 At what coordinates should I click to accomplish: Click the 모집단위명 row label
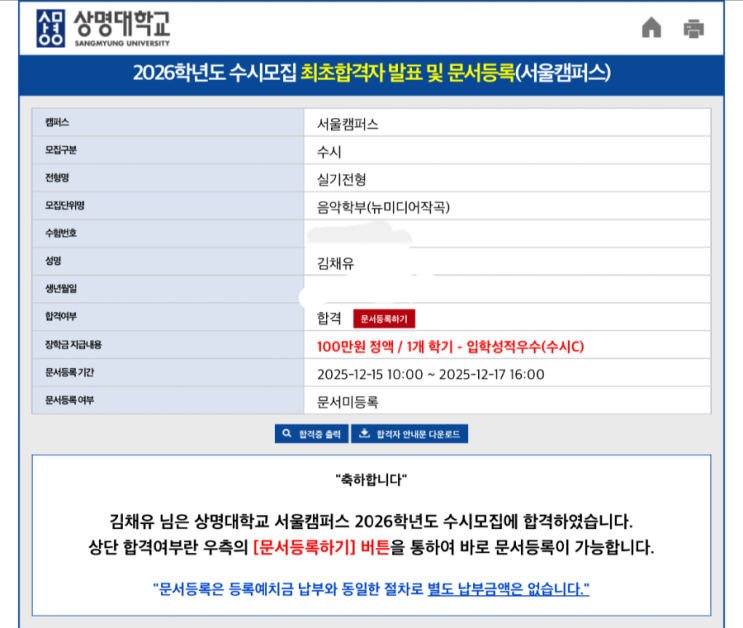point(65,205)
